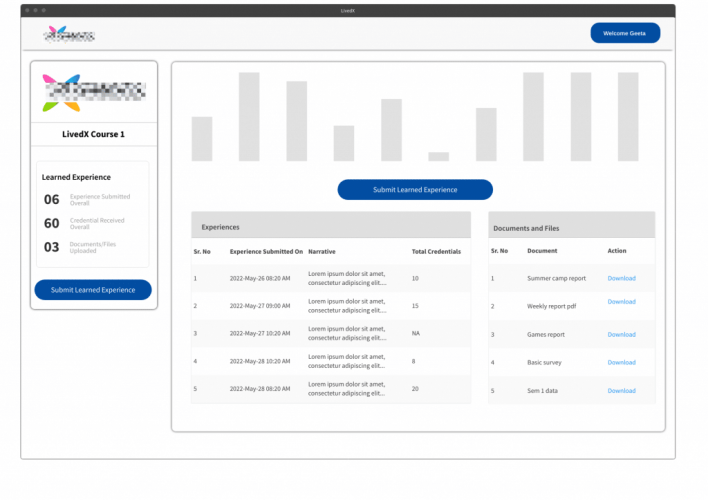Select the 2022-May-26 08:20 AM date cell
Image resolution: width=708 pixels, height=500 pixels.
tap(260, 279)
